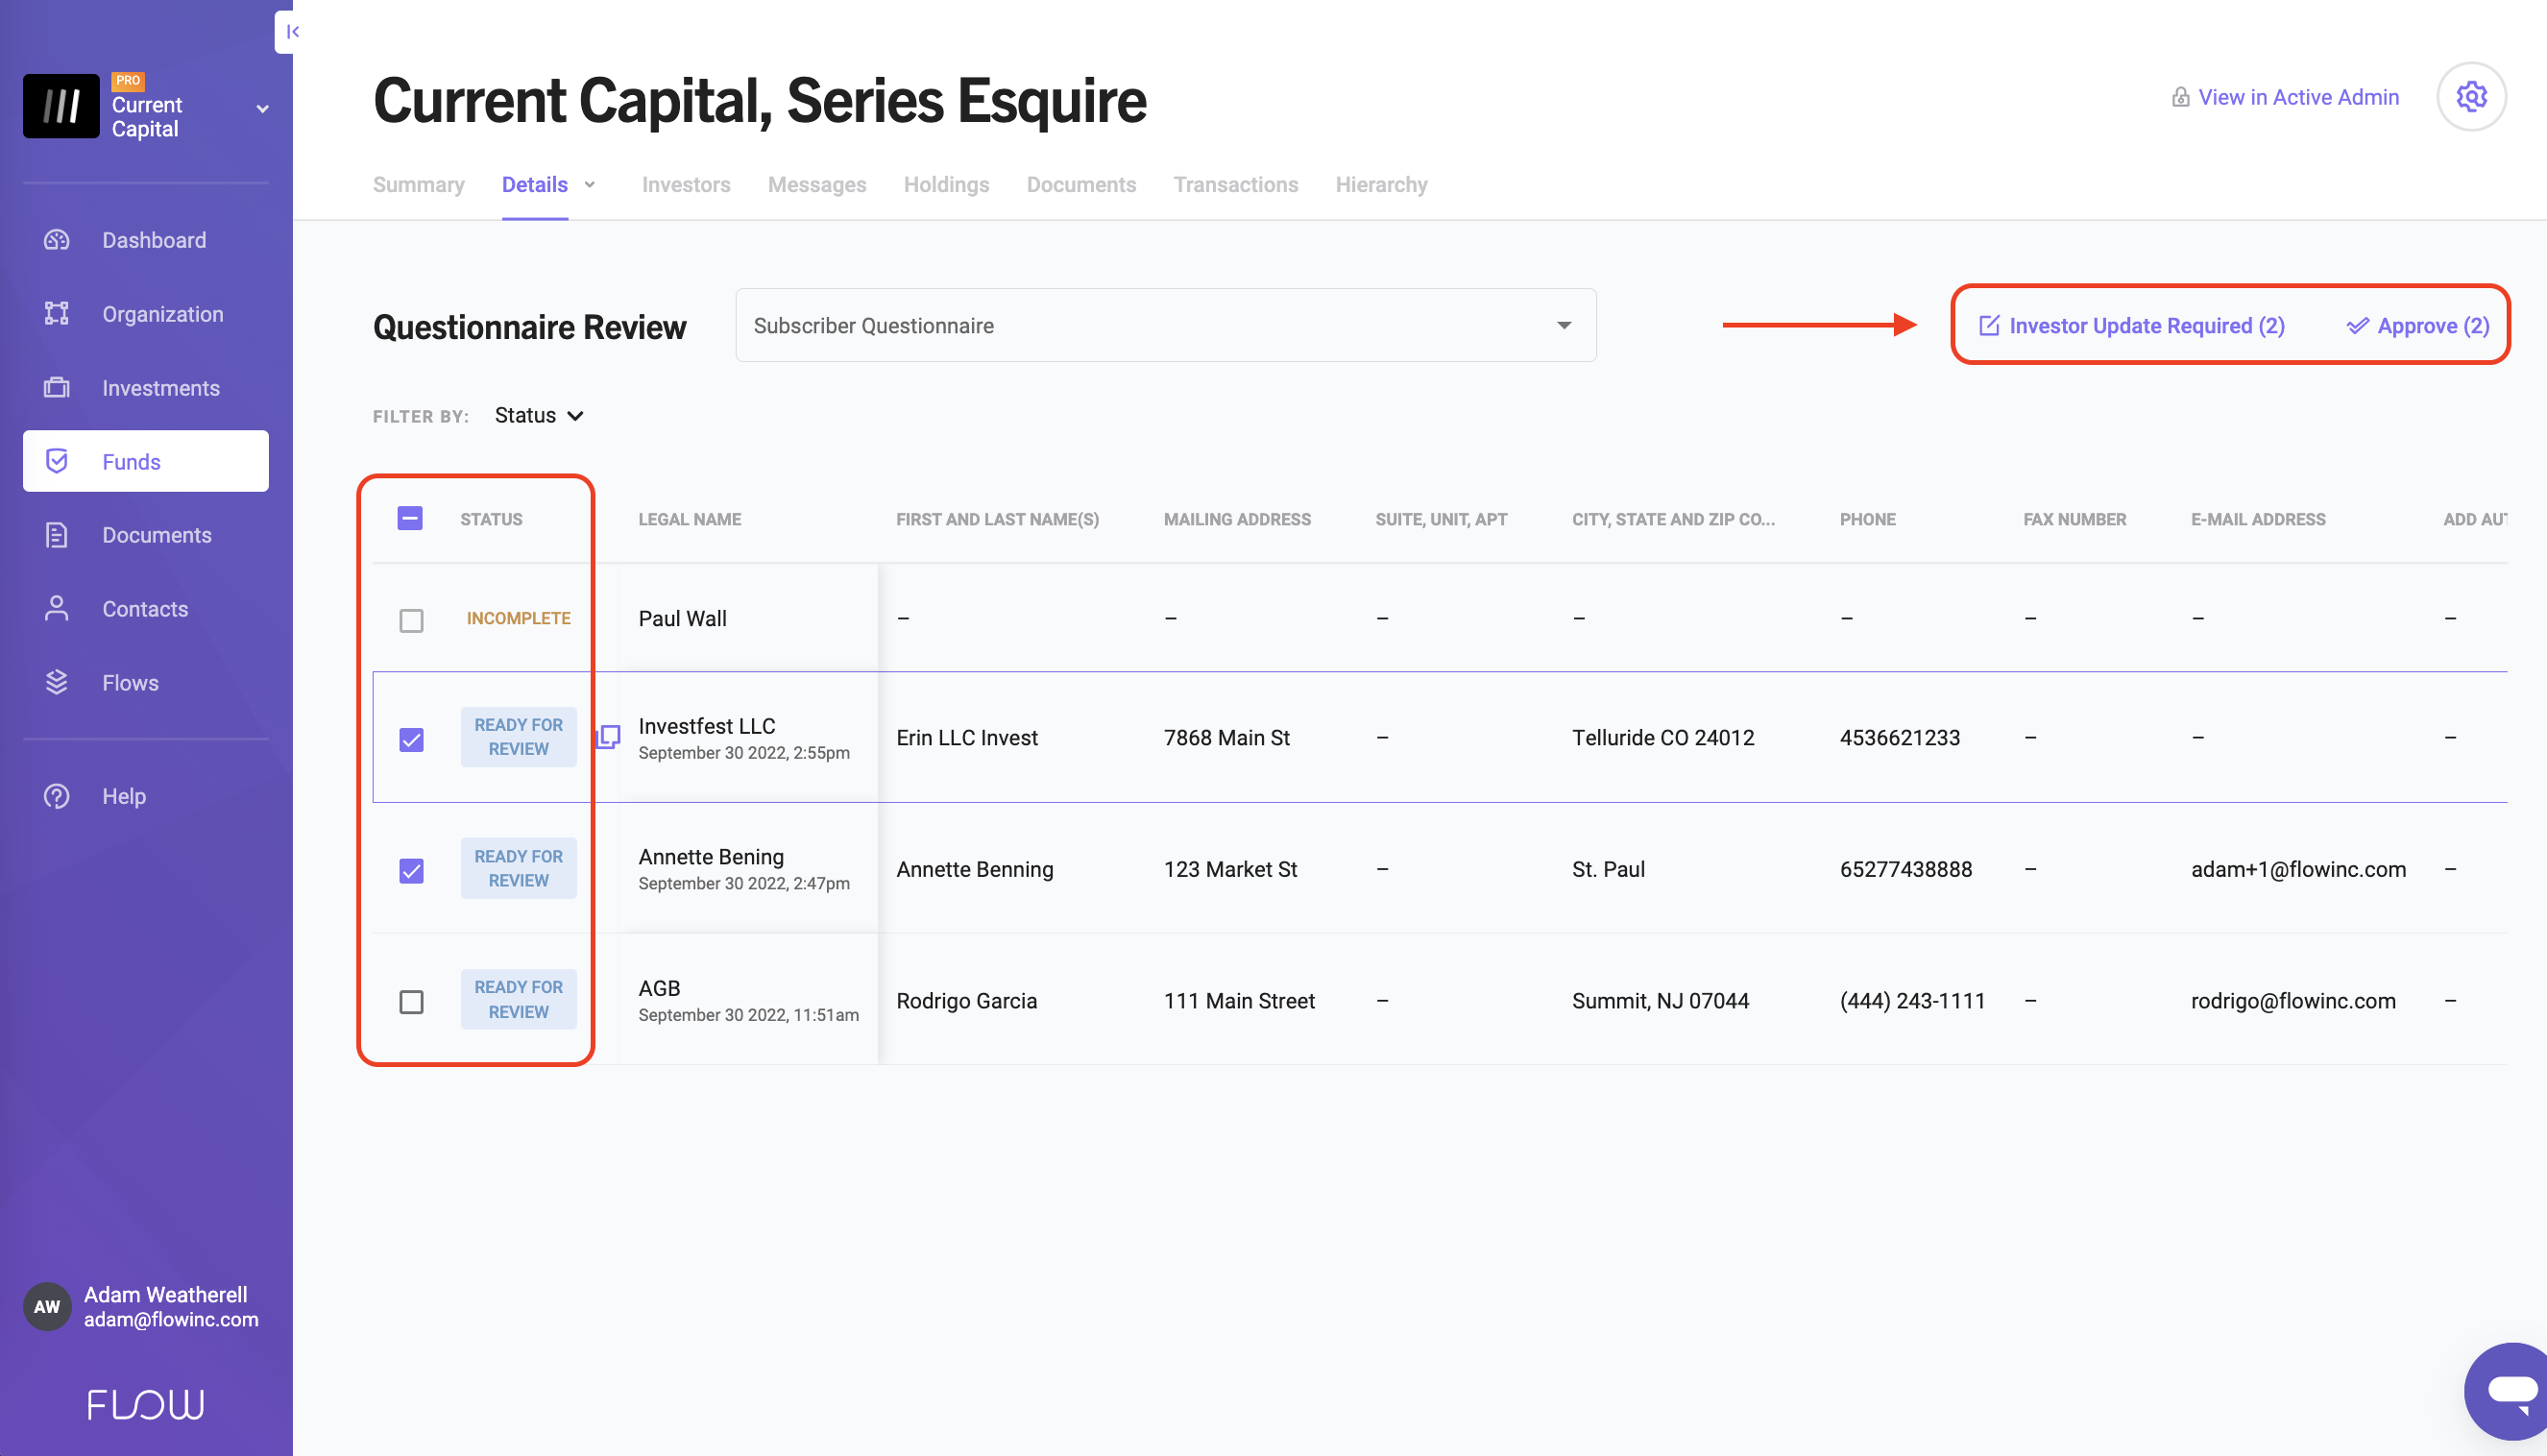Open the Hierarchy tab
Screen dimensions: 2547x1456
[1381, 185]
